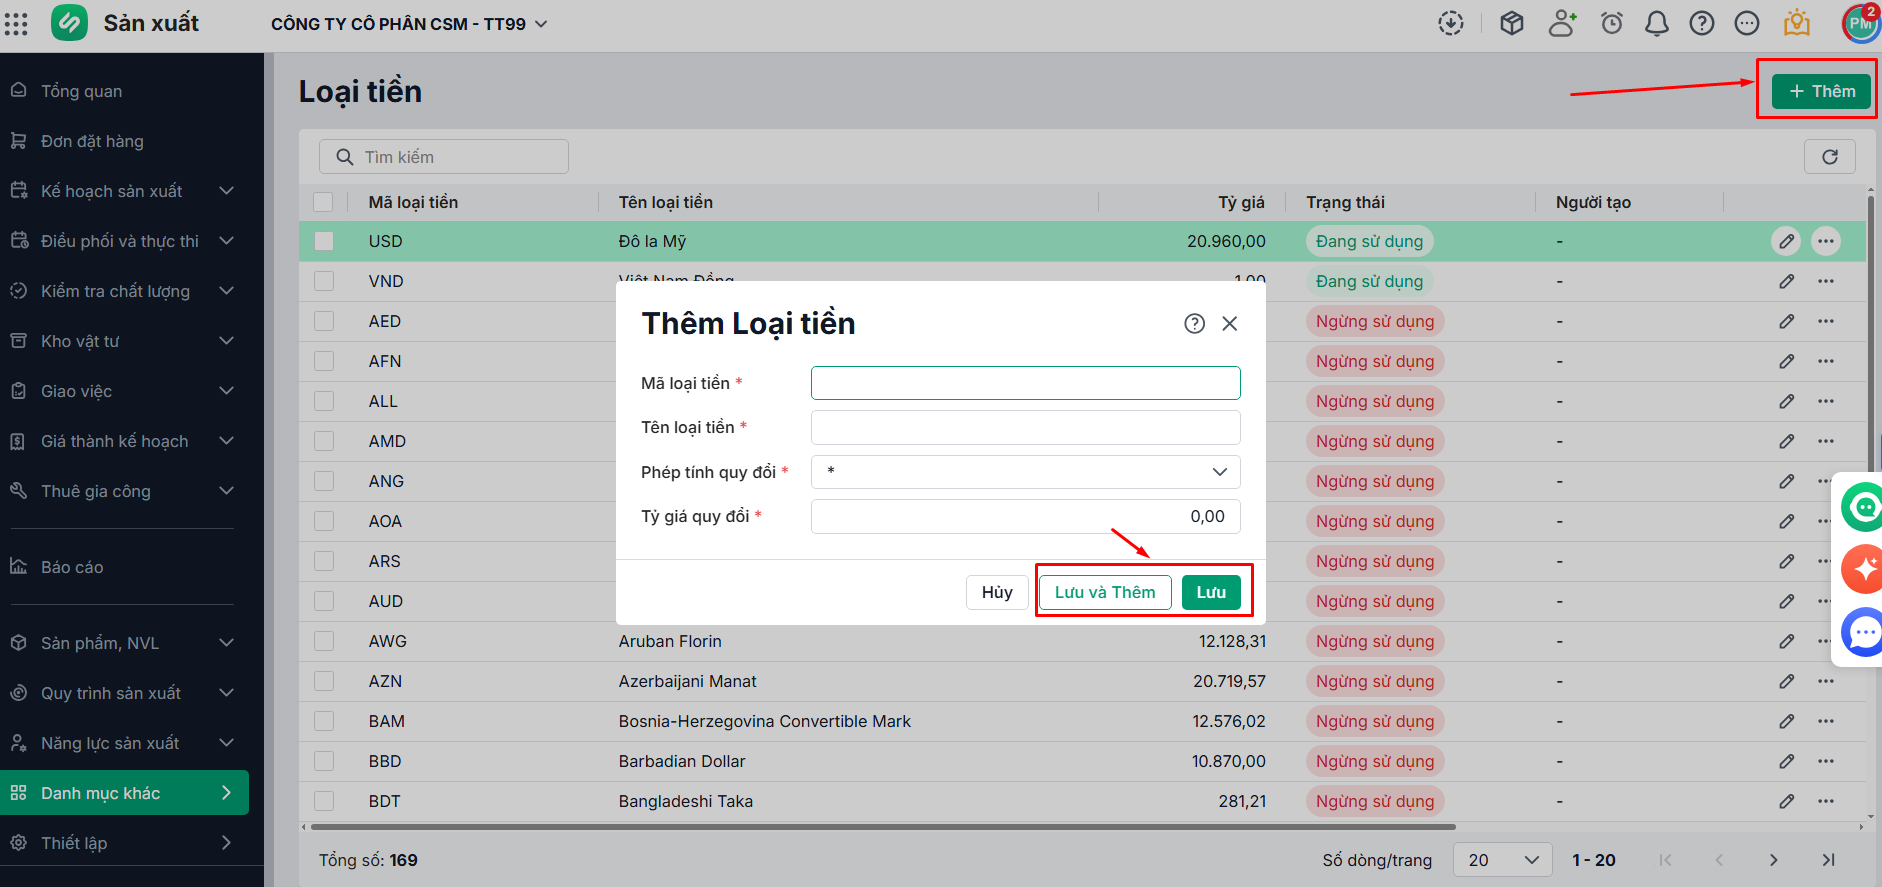Open Thiết lập in the sidebar
1882x887 pixels.
124,843
